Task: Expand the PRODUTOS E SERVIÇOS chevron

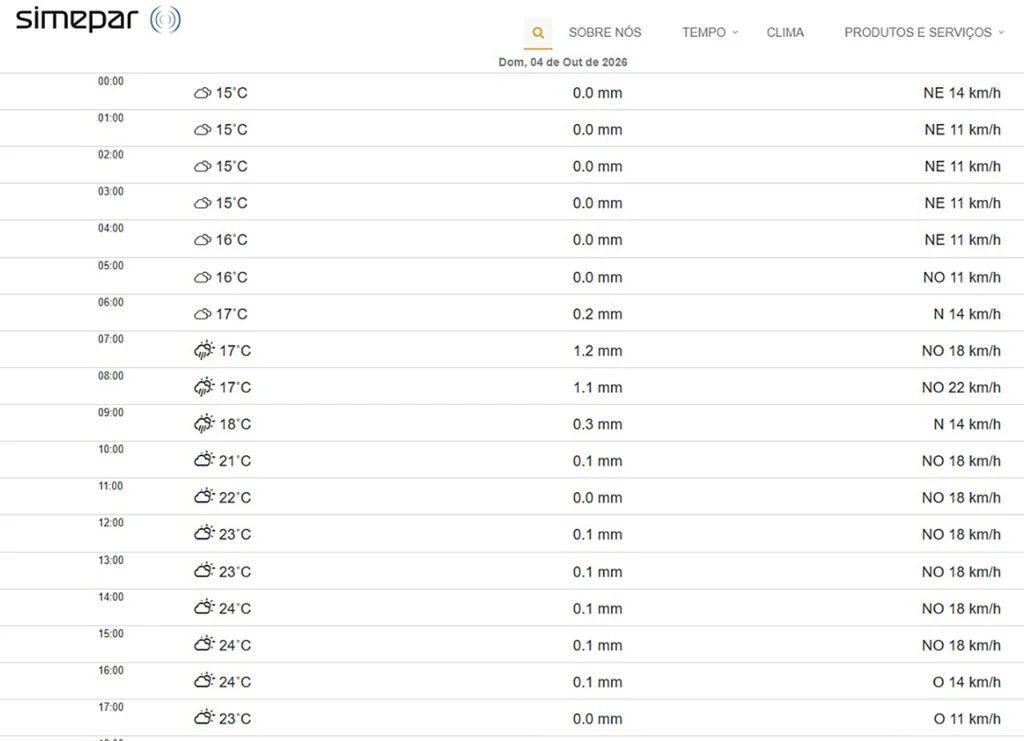Action: pyautogui.click(x=1001, y=32)
